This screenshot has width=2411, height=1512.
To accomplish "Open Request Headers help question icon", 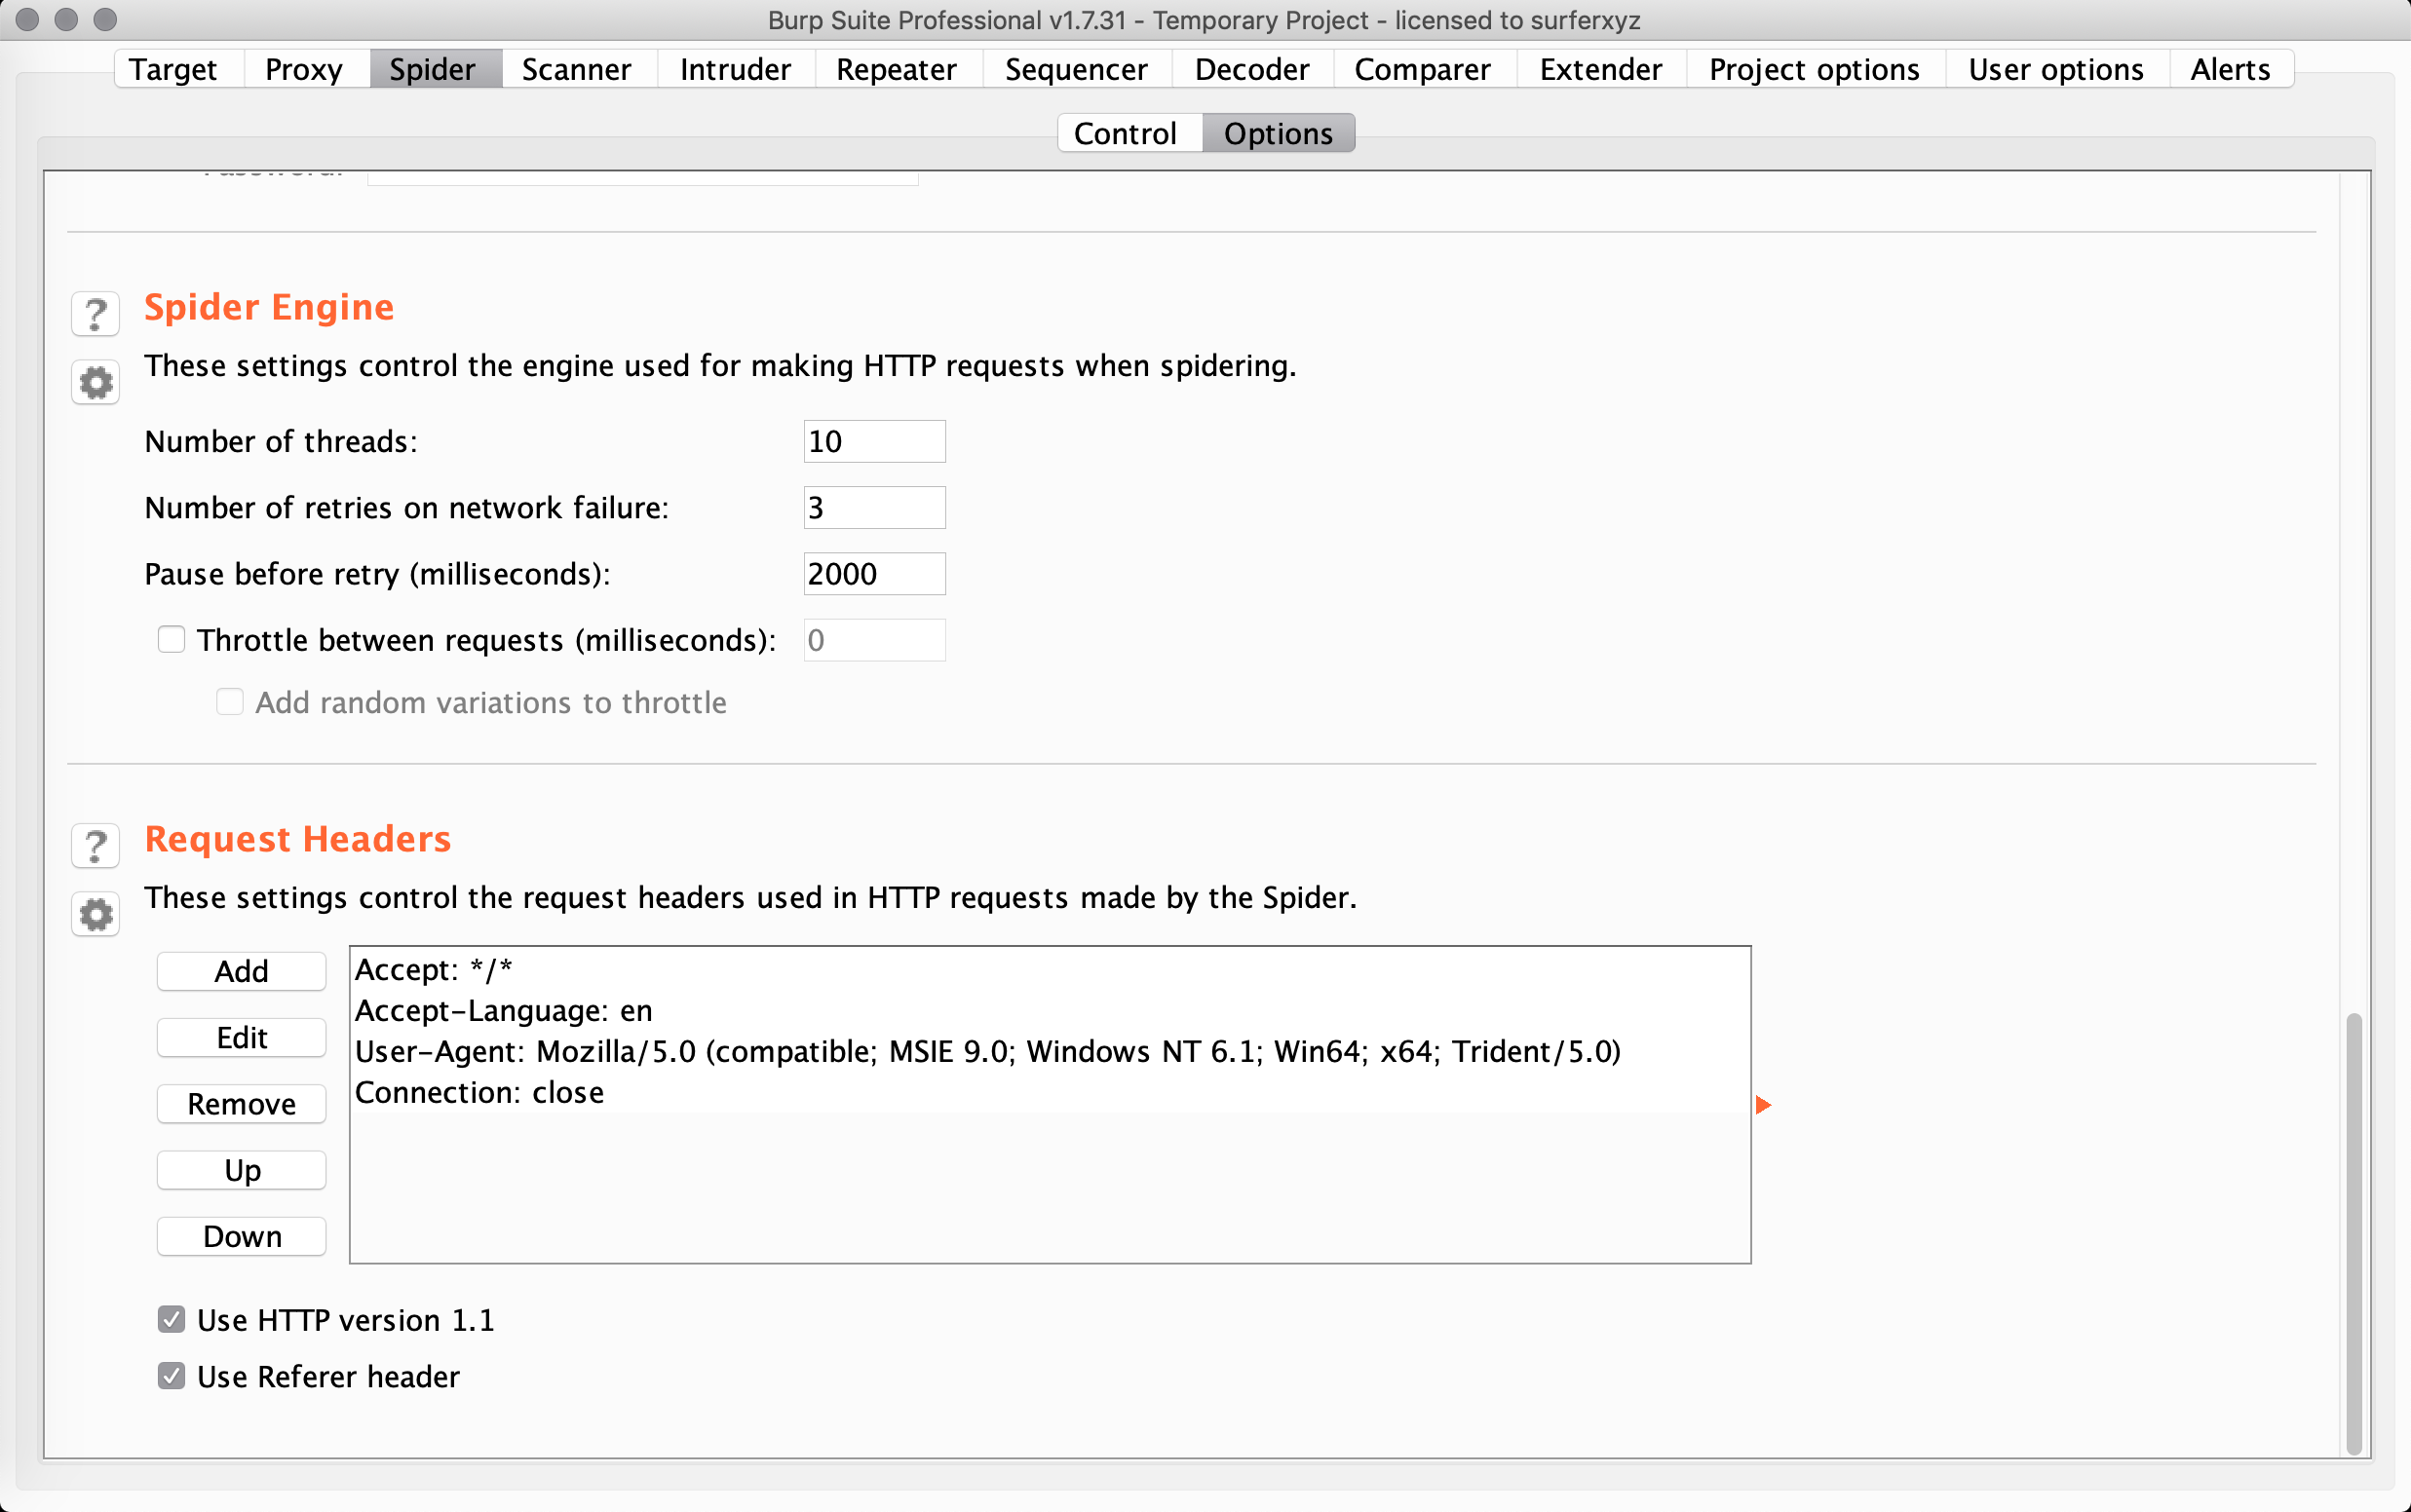I will (x=95, y=846).
